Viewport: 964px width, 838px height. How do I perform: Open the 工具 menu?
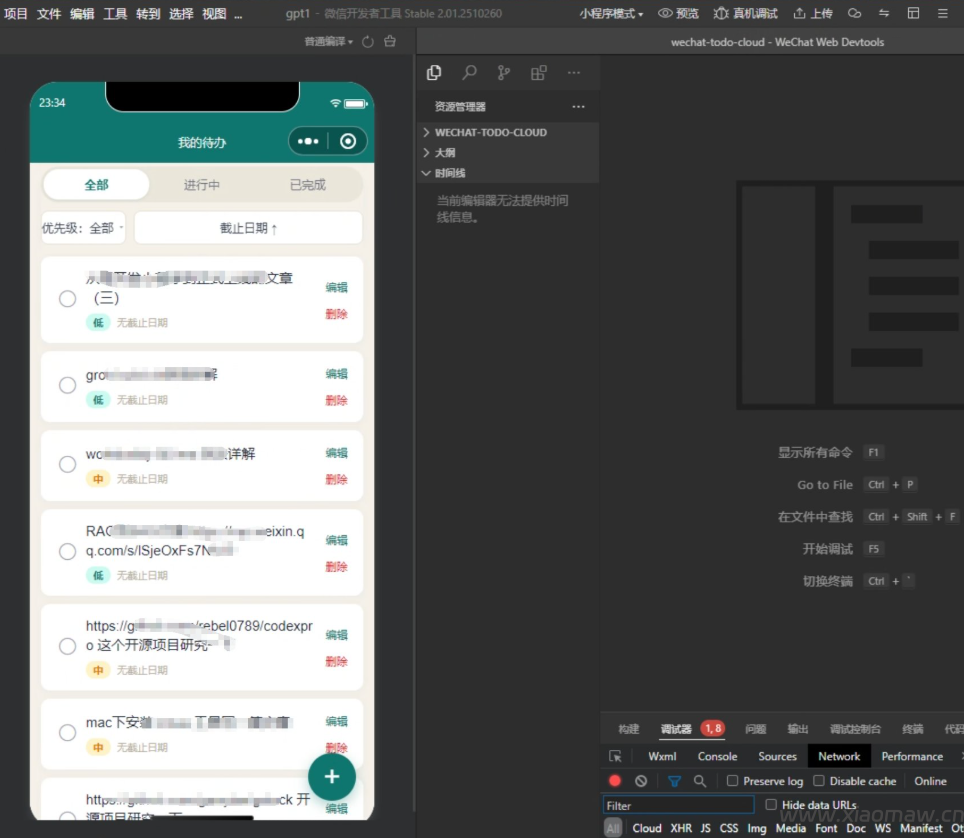(115, 14)
